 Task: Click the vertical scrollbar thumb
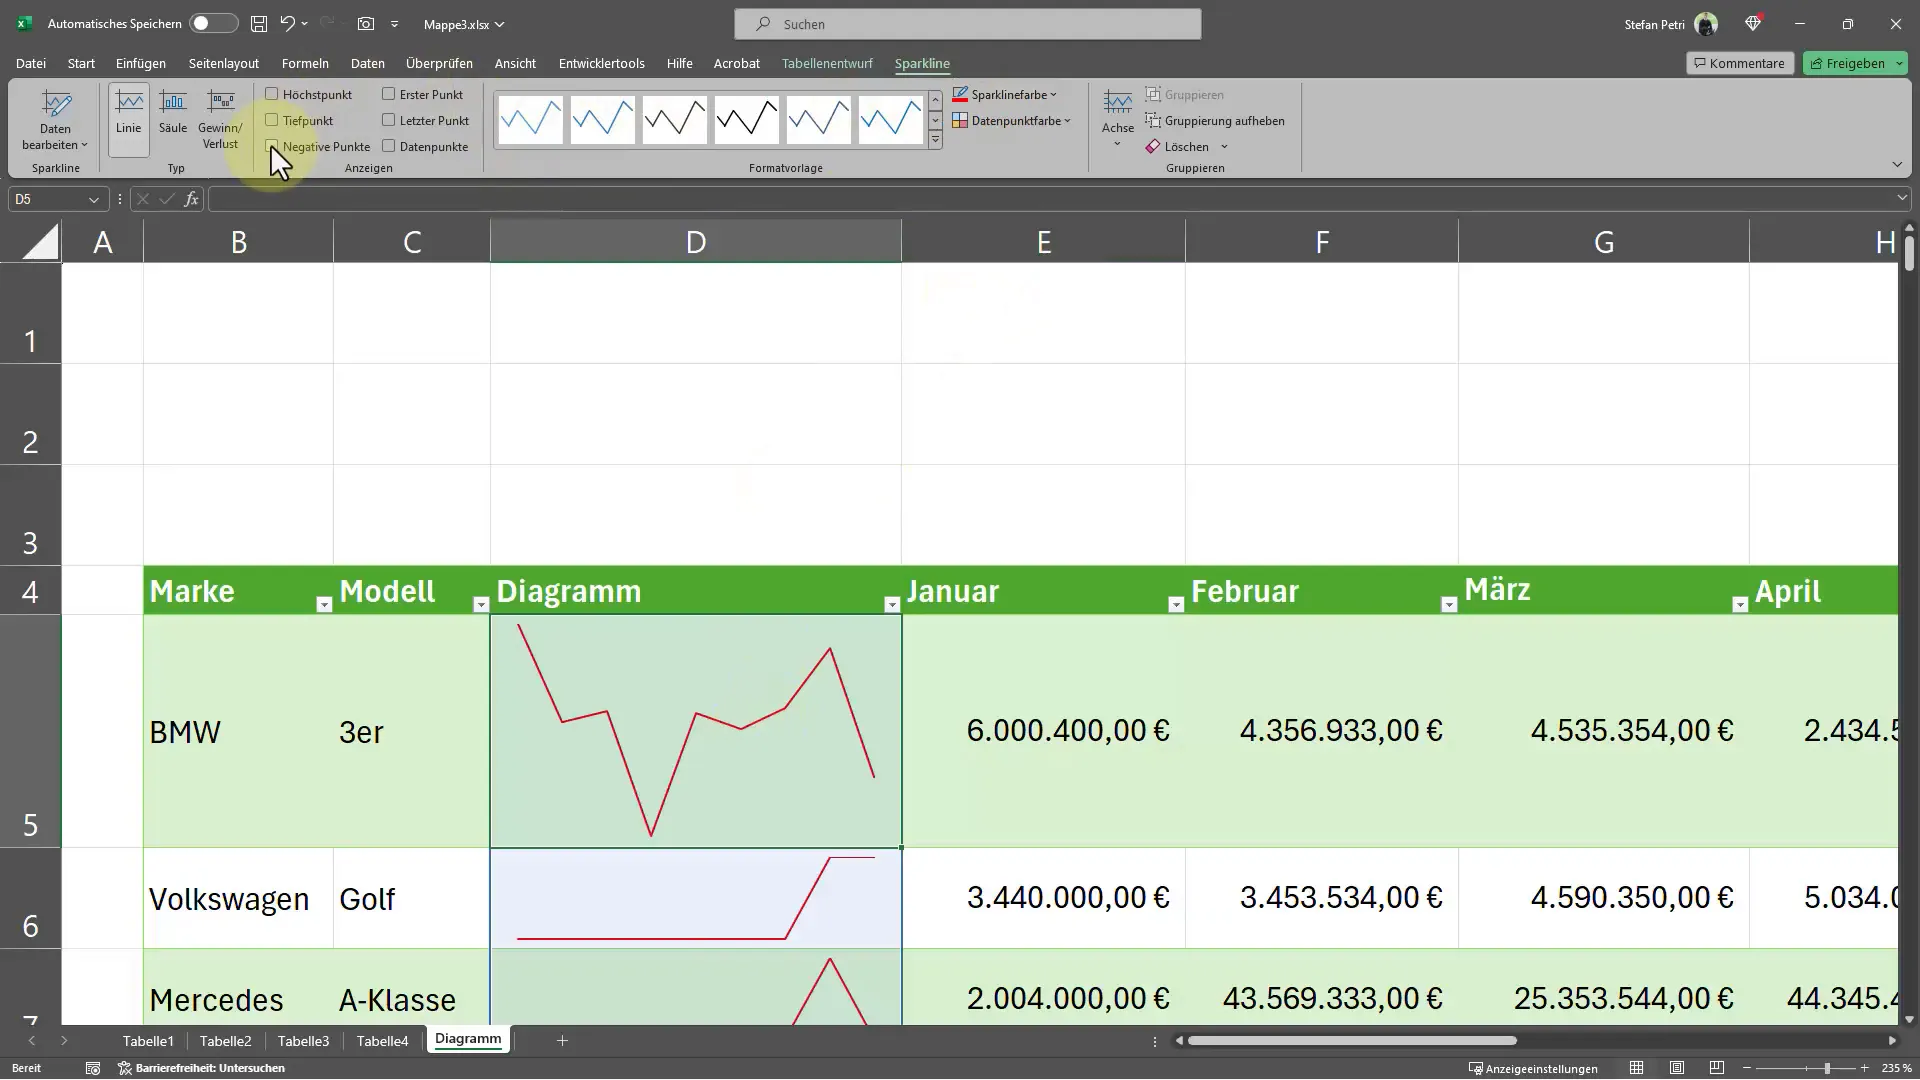(1909, 252)
